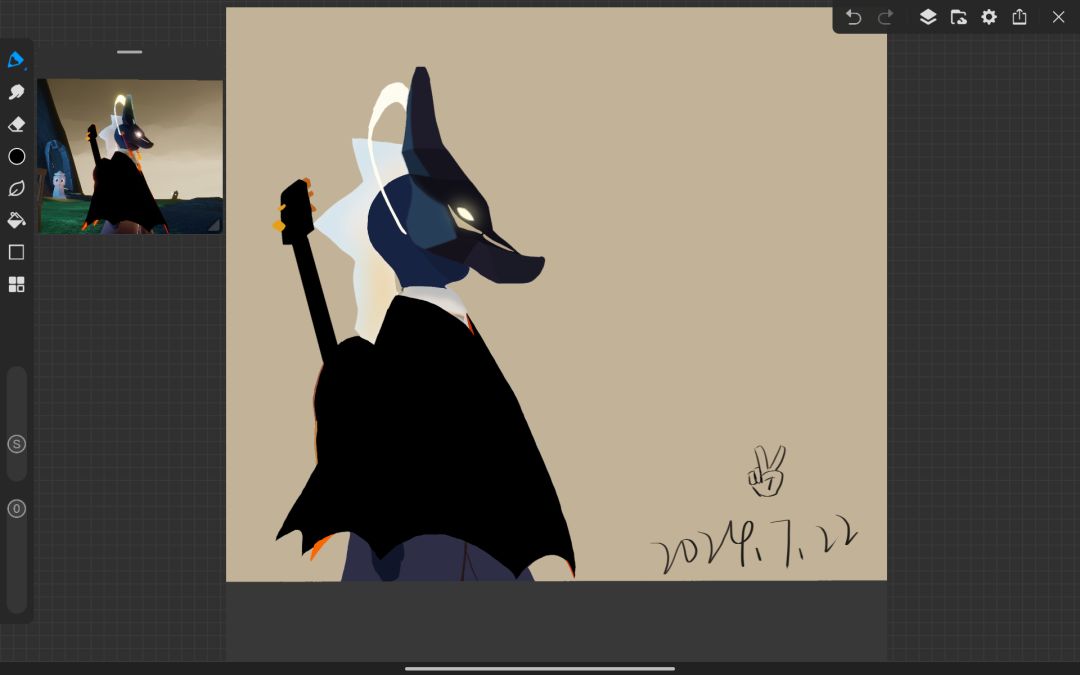This screenshot has width=1080, height=675.
Task: Share or export the drawing
Action: coord(1019,17)
